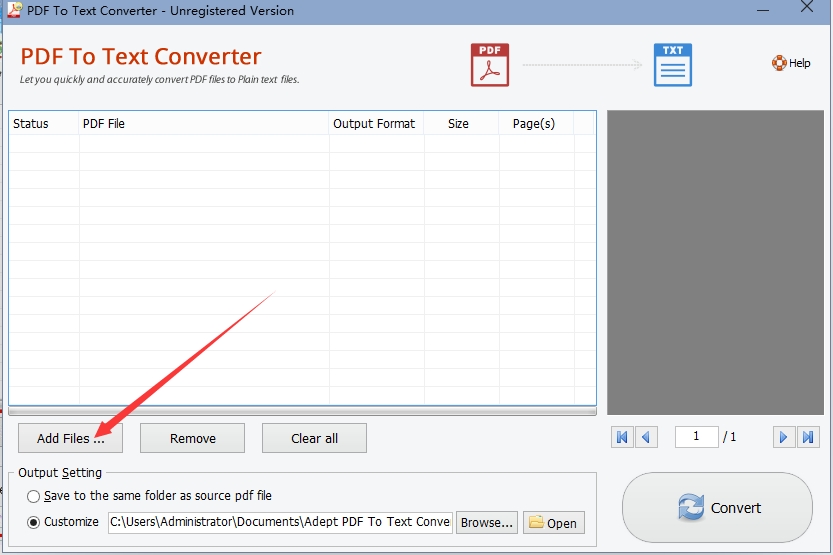Click the blue TXT document icon

[x=673, y=65]
